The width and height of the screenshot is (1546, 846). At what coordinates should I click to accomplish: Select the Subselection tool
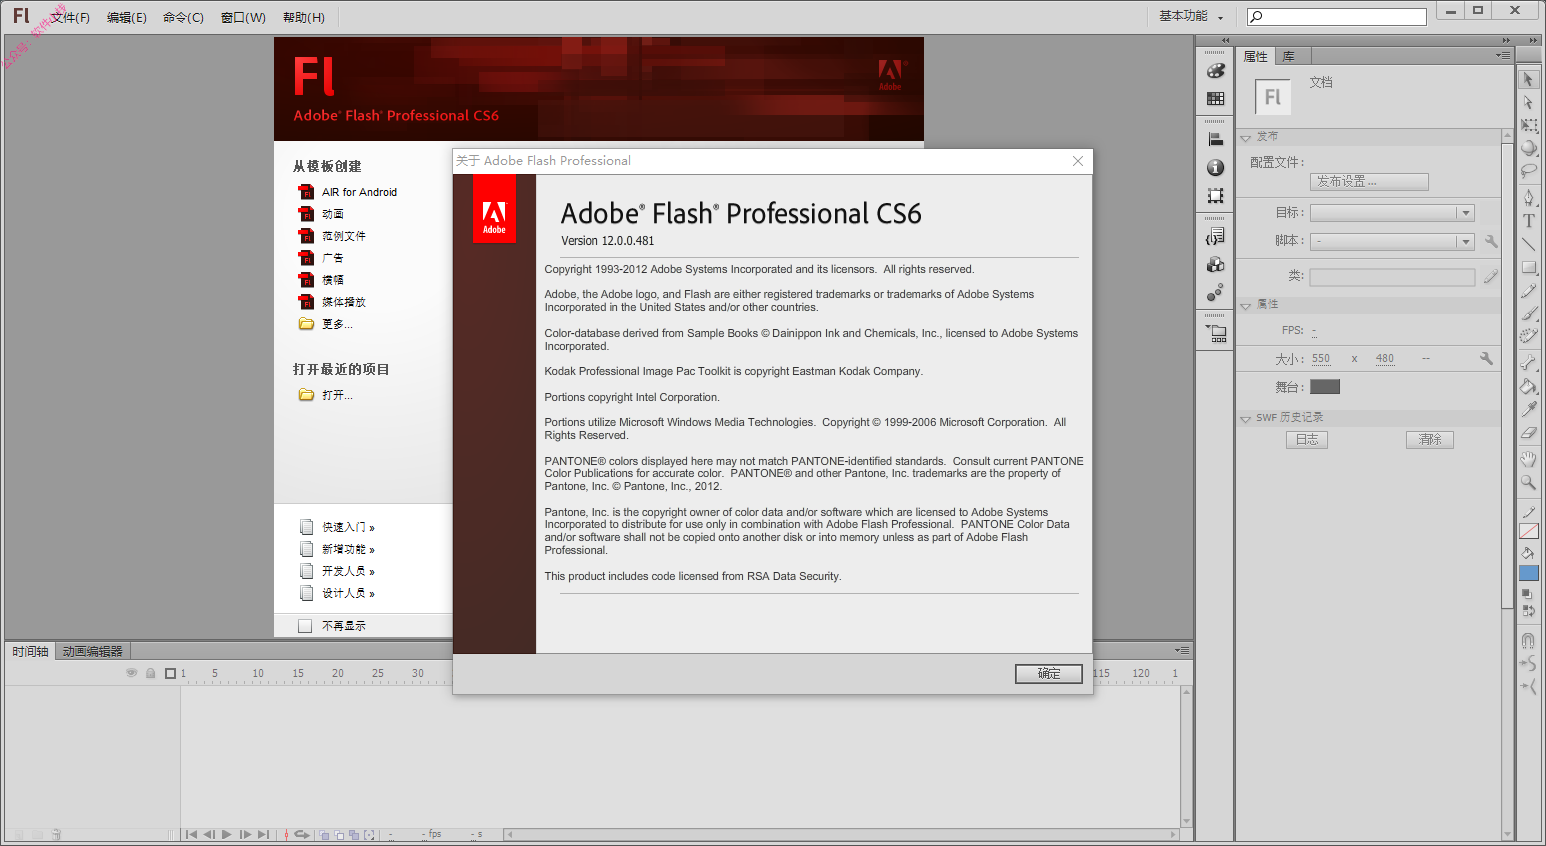tap(1528, 102)
